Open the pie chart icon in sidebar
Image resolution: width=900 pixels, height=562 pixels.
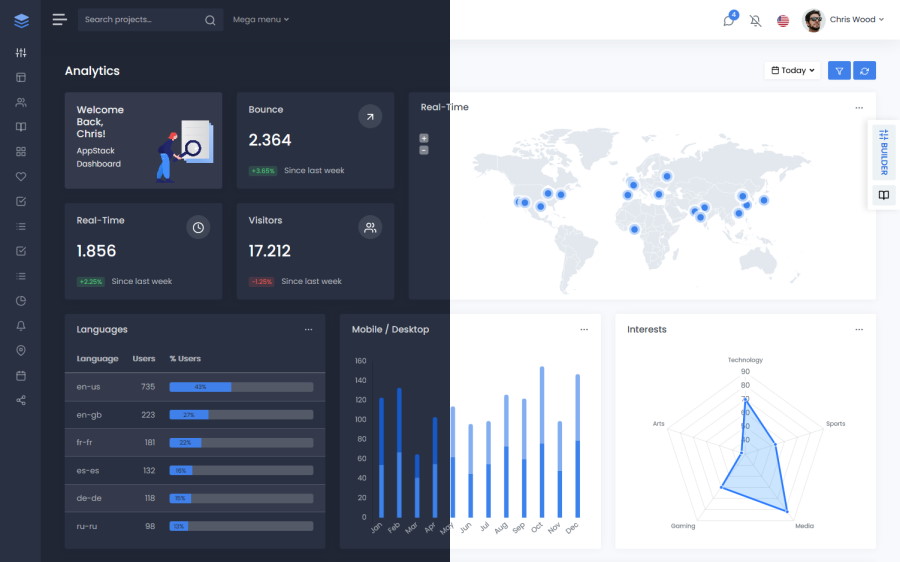coord(21,301)
